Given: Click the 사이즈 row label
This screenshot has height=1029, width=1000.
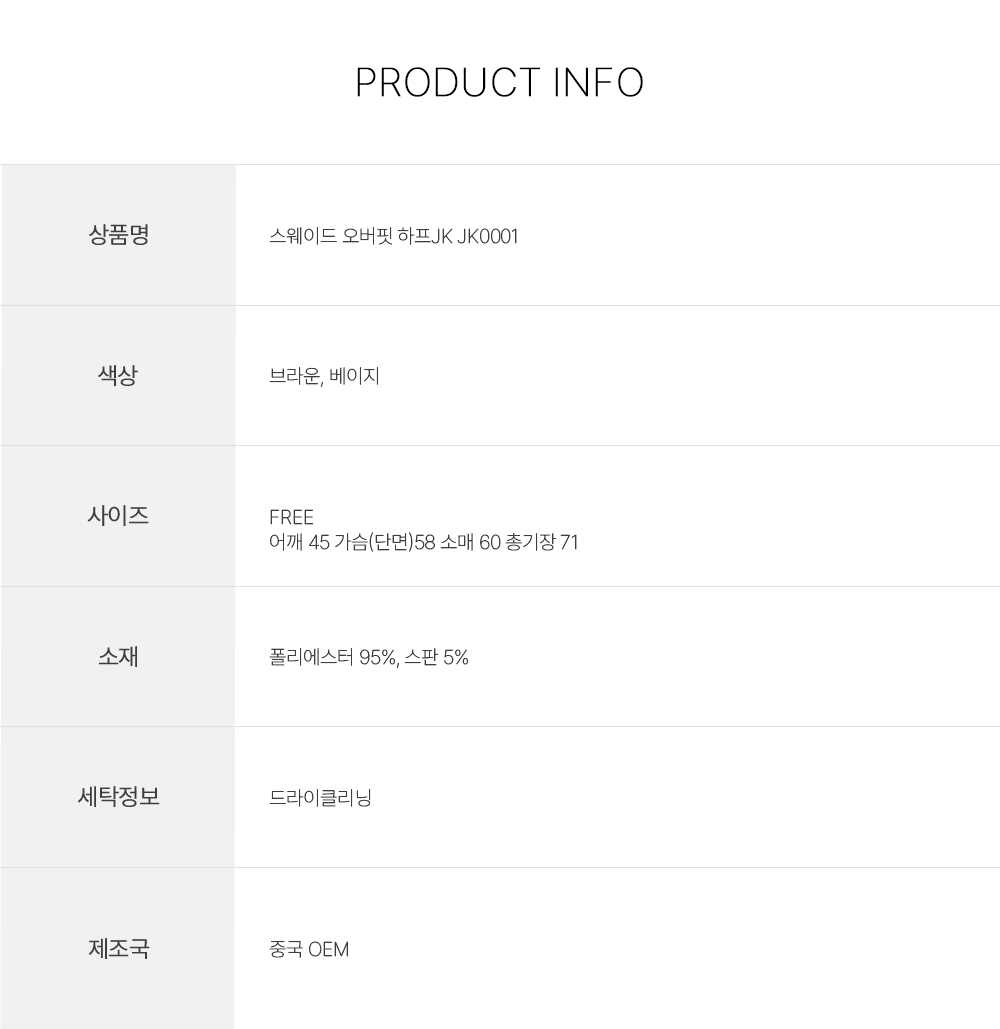Looking at the screenshot, I should click(118, 516).
